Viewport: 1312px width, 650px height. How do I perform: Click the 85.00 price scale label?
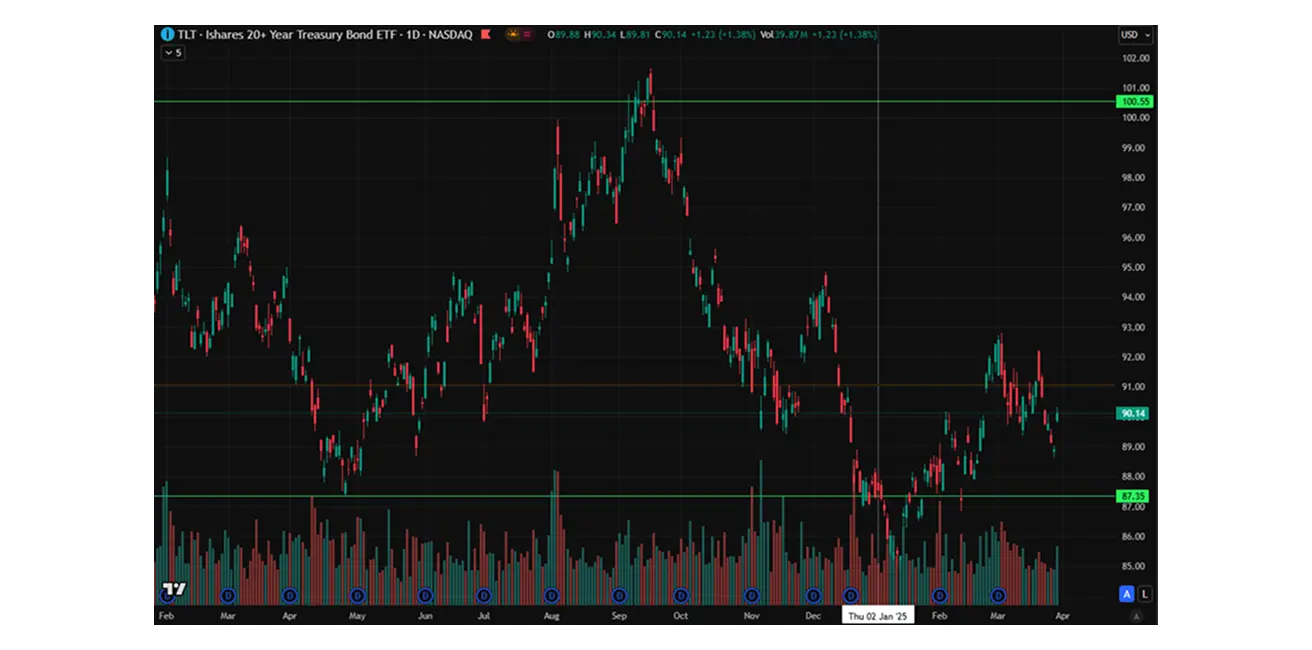click(1135, 566)
